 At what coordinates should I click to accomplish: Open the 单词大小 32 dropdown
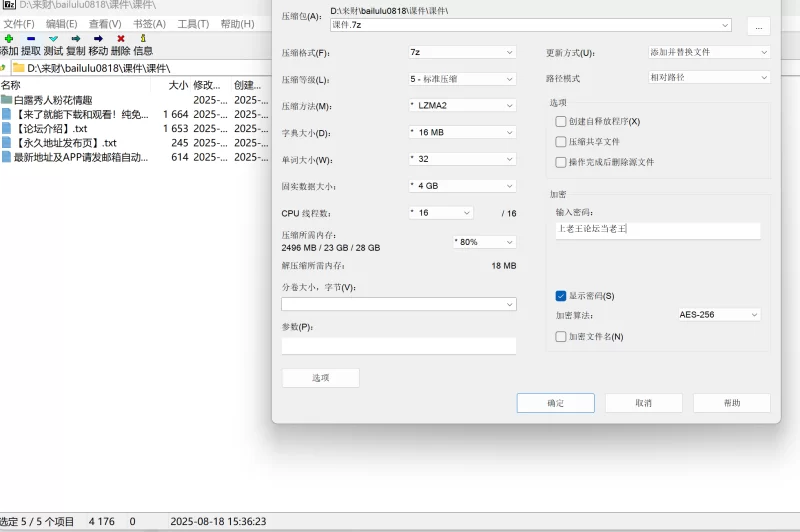pos(462,159)
